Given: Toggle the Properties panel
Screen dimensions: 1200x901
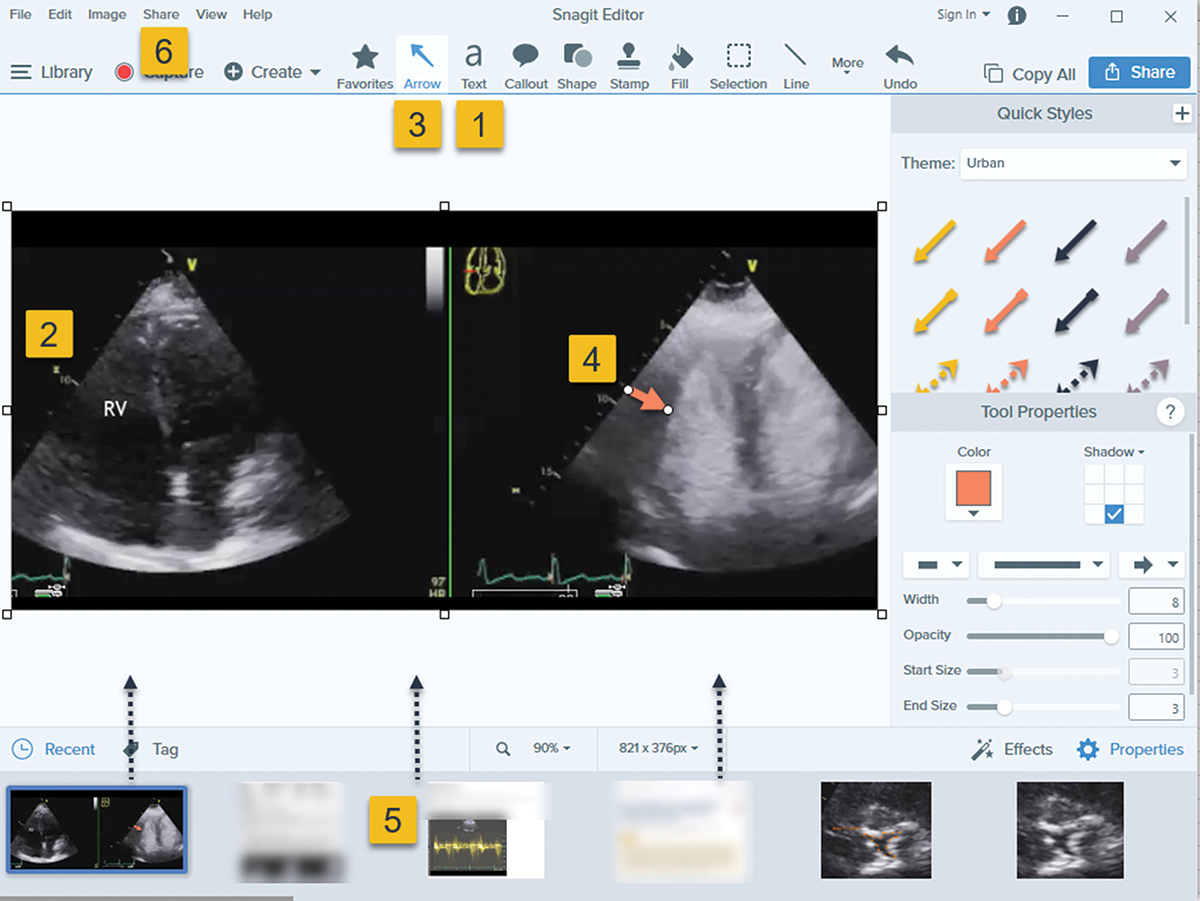Looking at the screenshot, I should click(x=1130, y=749).
